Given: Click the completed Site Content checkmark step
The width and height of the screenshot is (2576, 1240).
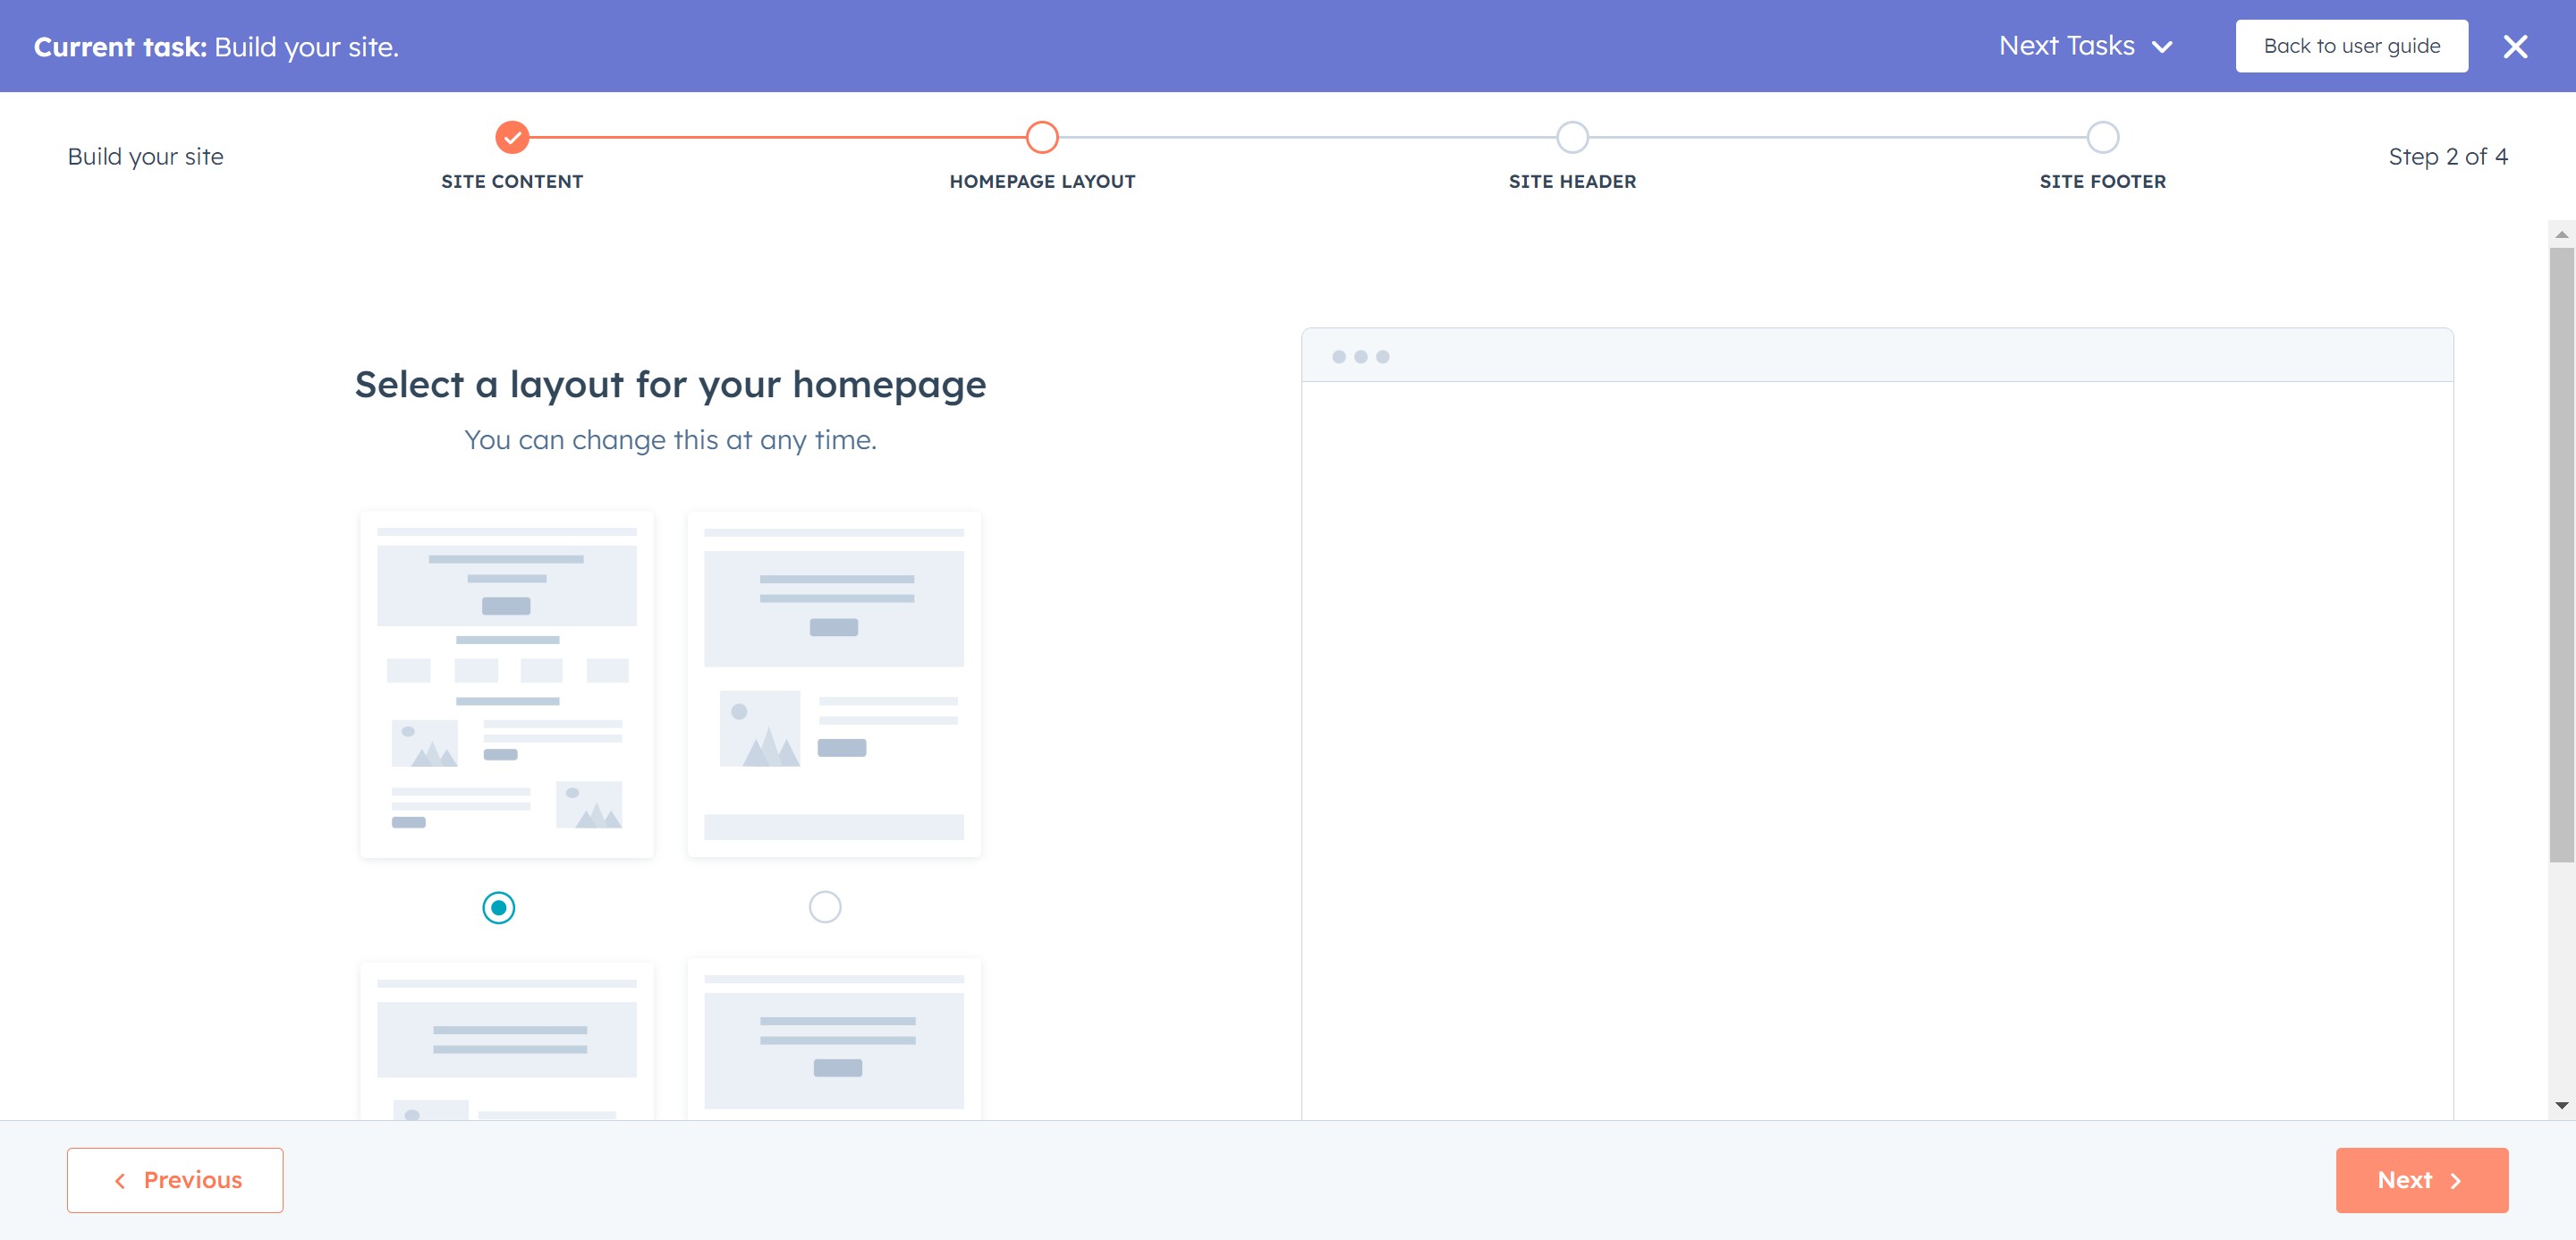Looking at the screenshot, I should click(512, 137).
